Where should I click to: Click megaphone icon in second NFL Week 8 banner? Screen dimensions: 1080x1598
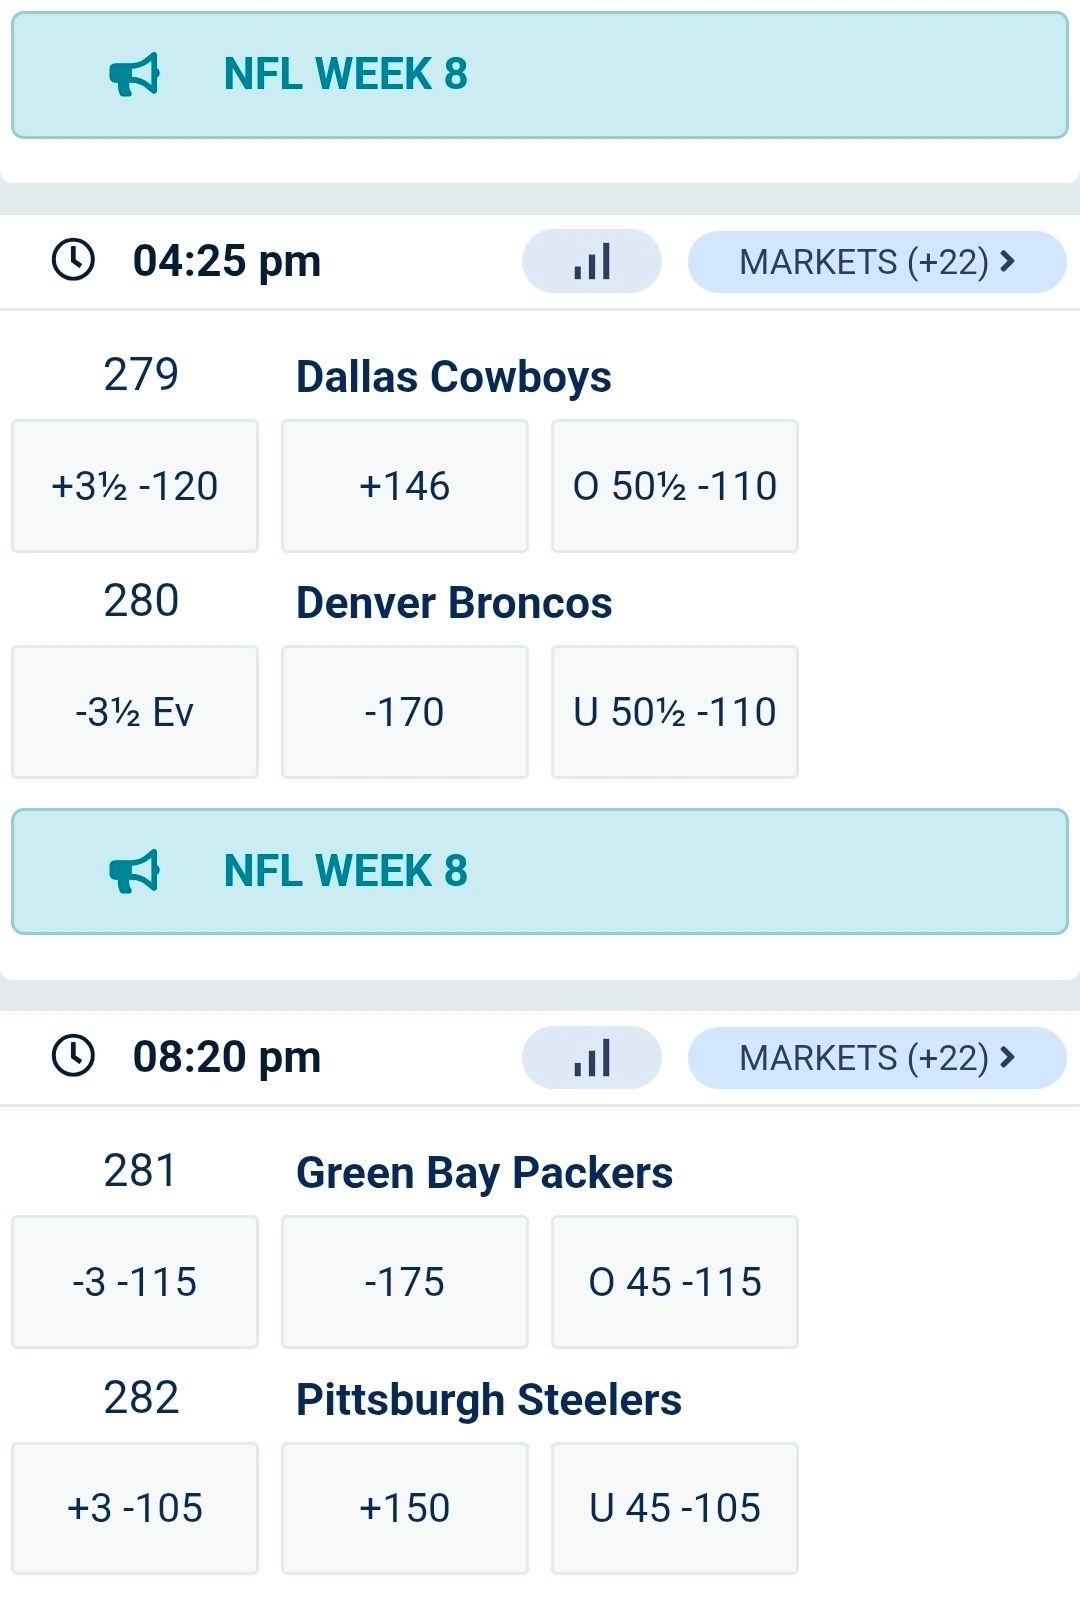tap(134, 871)
